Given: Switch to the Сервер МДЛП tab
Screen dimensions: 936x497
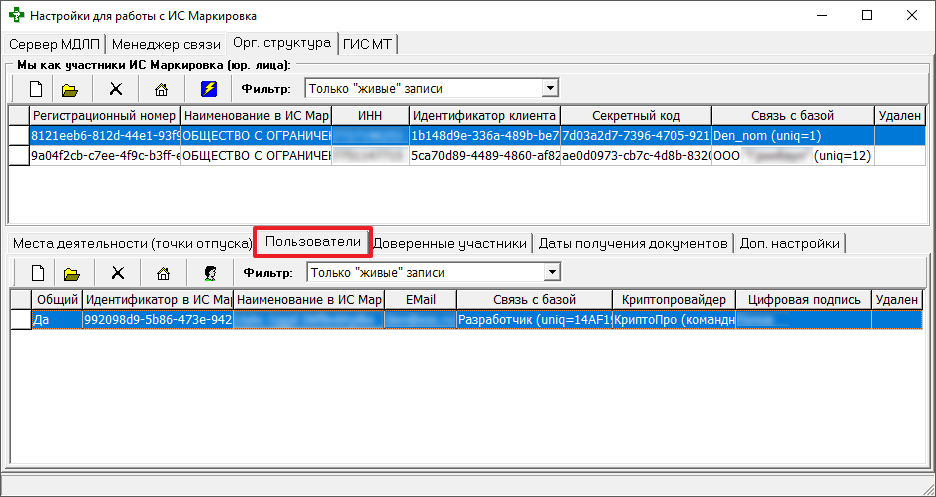Looking at the screenshot, I should pyautogui.click(x=56, y=45).
